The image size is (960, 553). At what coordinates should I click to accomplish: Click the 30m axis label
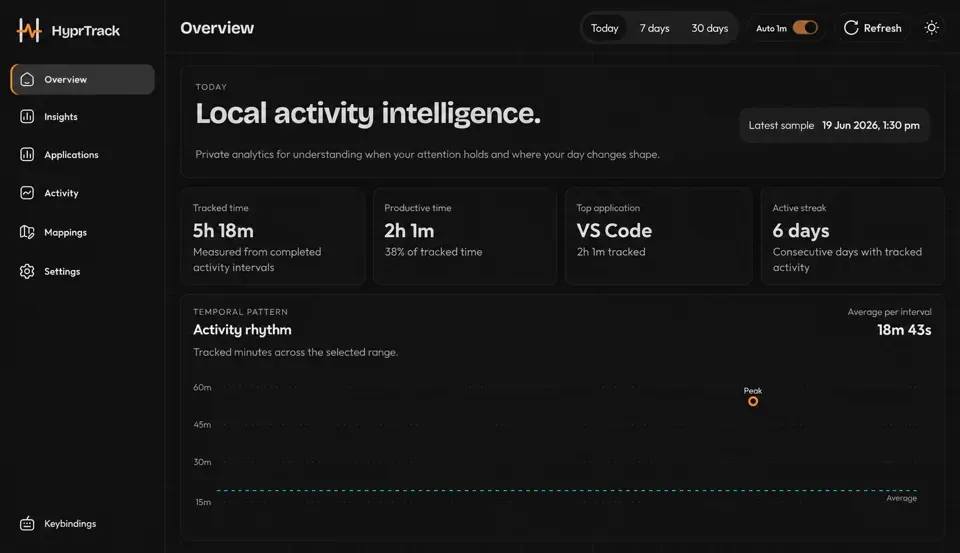(x=202, y=462)
